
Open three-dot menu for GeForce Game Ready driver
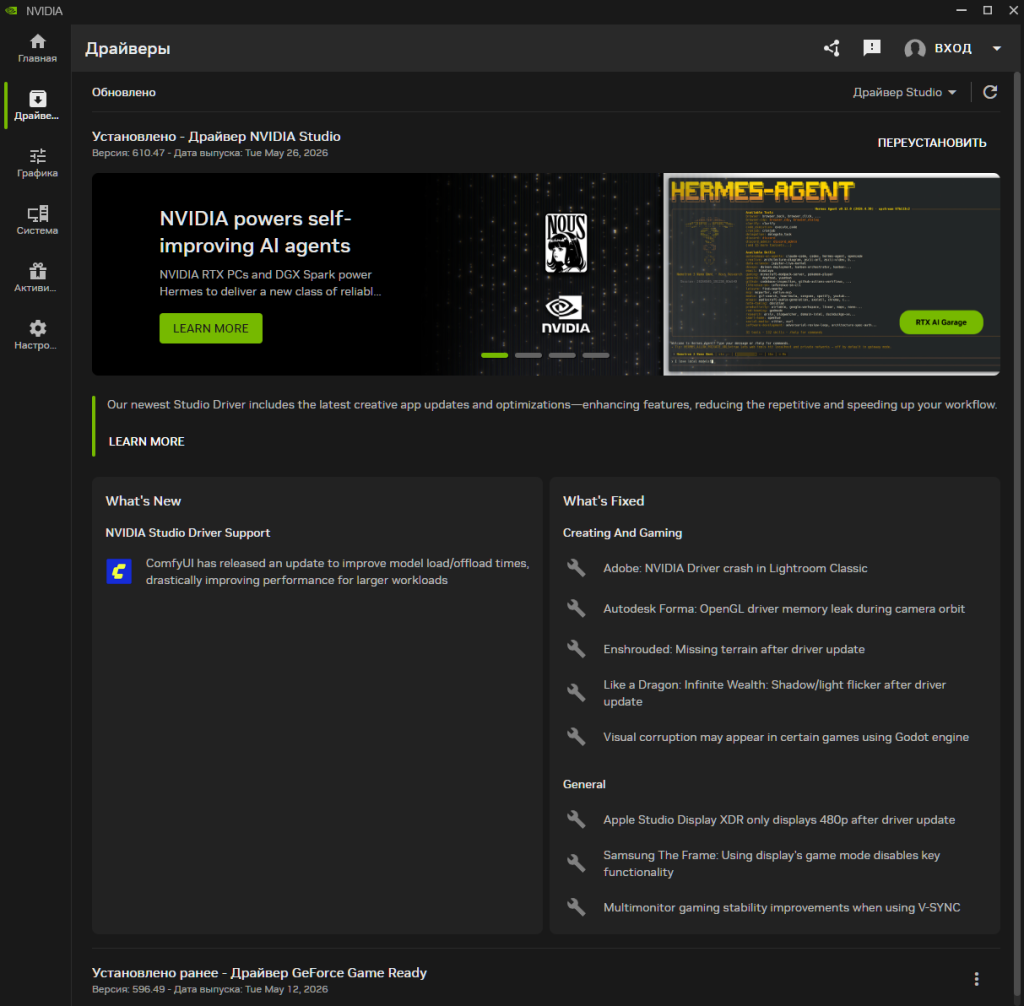(x=976, y=979)
